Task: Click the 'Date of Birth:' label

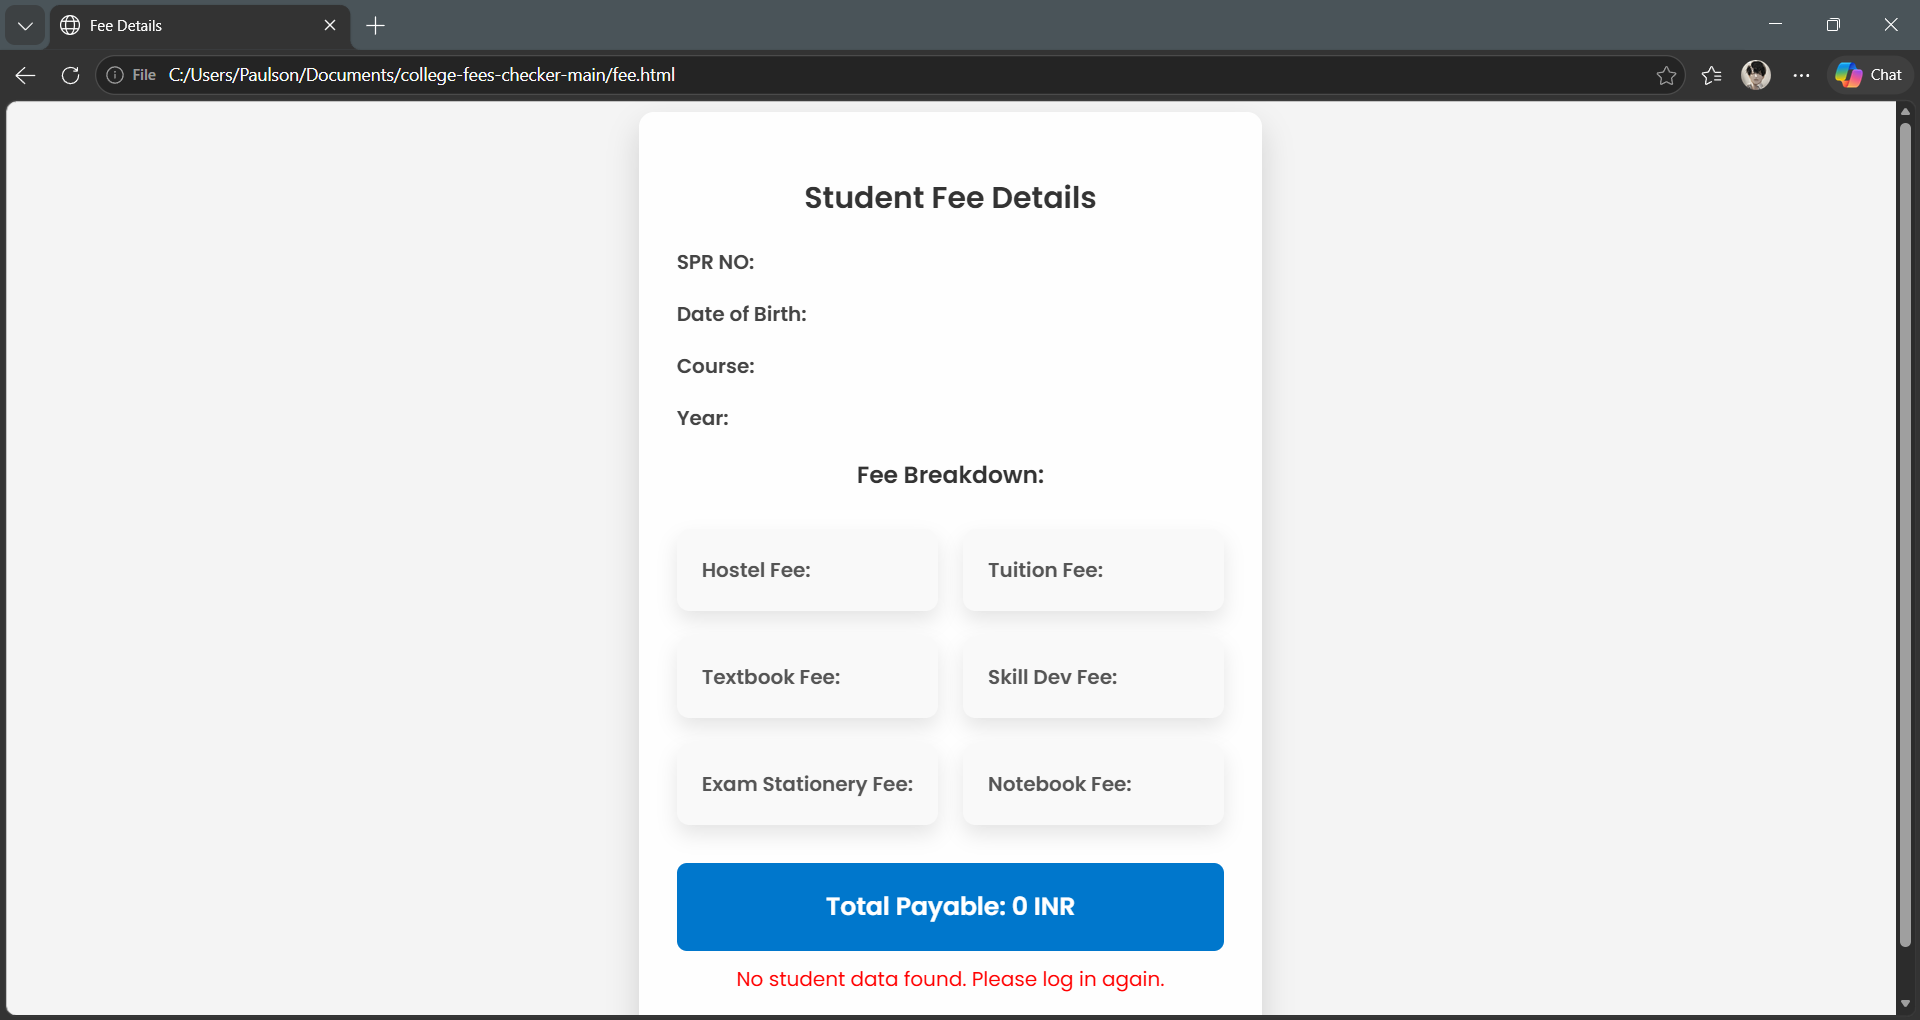Action: [x=741, y=314]
